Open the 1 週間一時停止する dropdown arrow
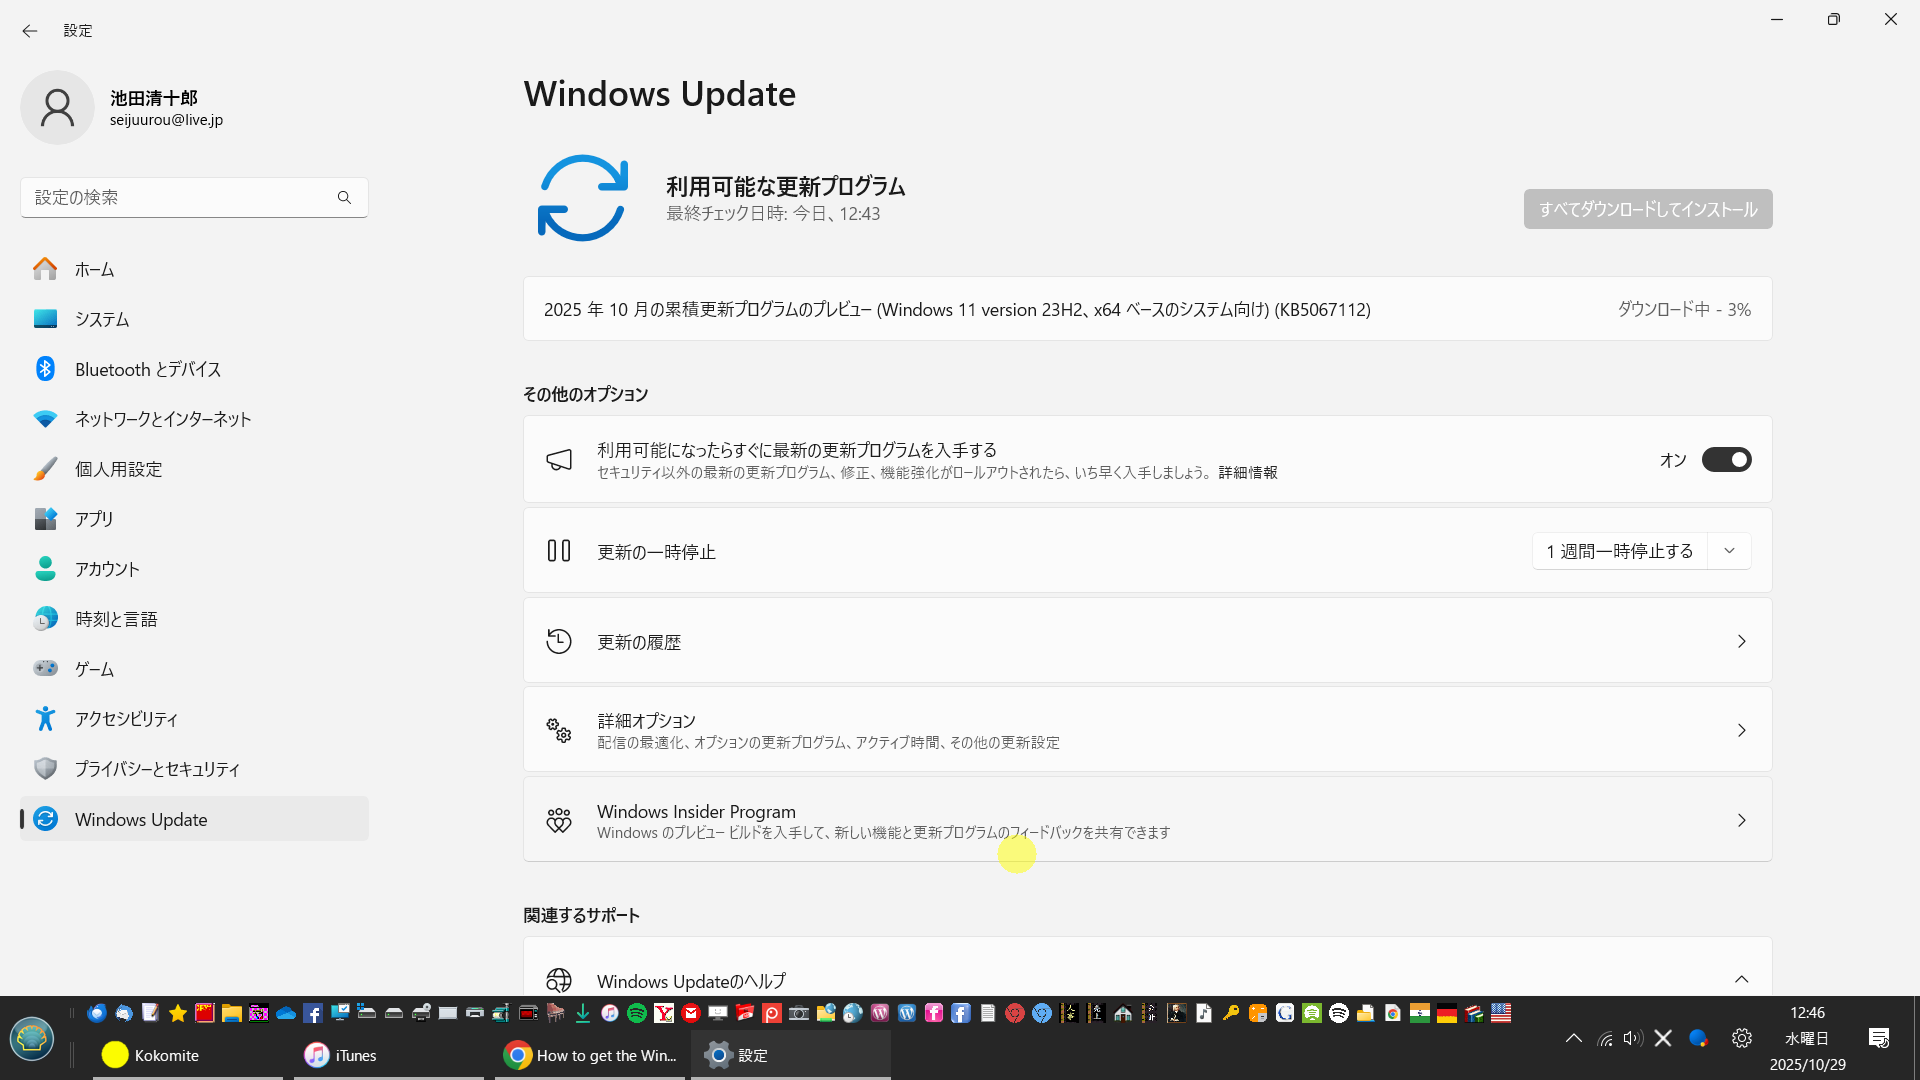This screenshot has height=1080, width=1920. click(1729, 551)
